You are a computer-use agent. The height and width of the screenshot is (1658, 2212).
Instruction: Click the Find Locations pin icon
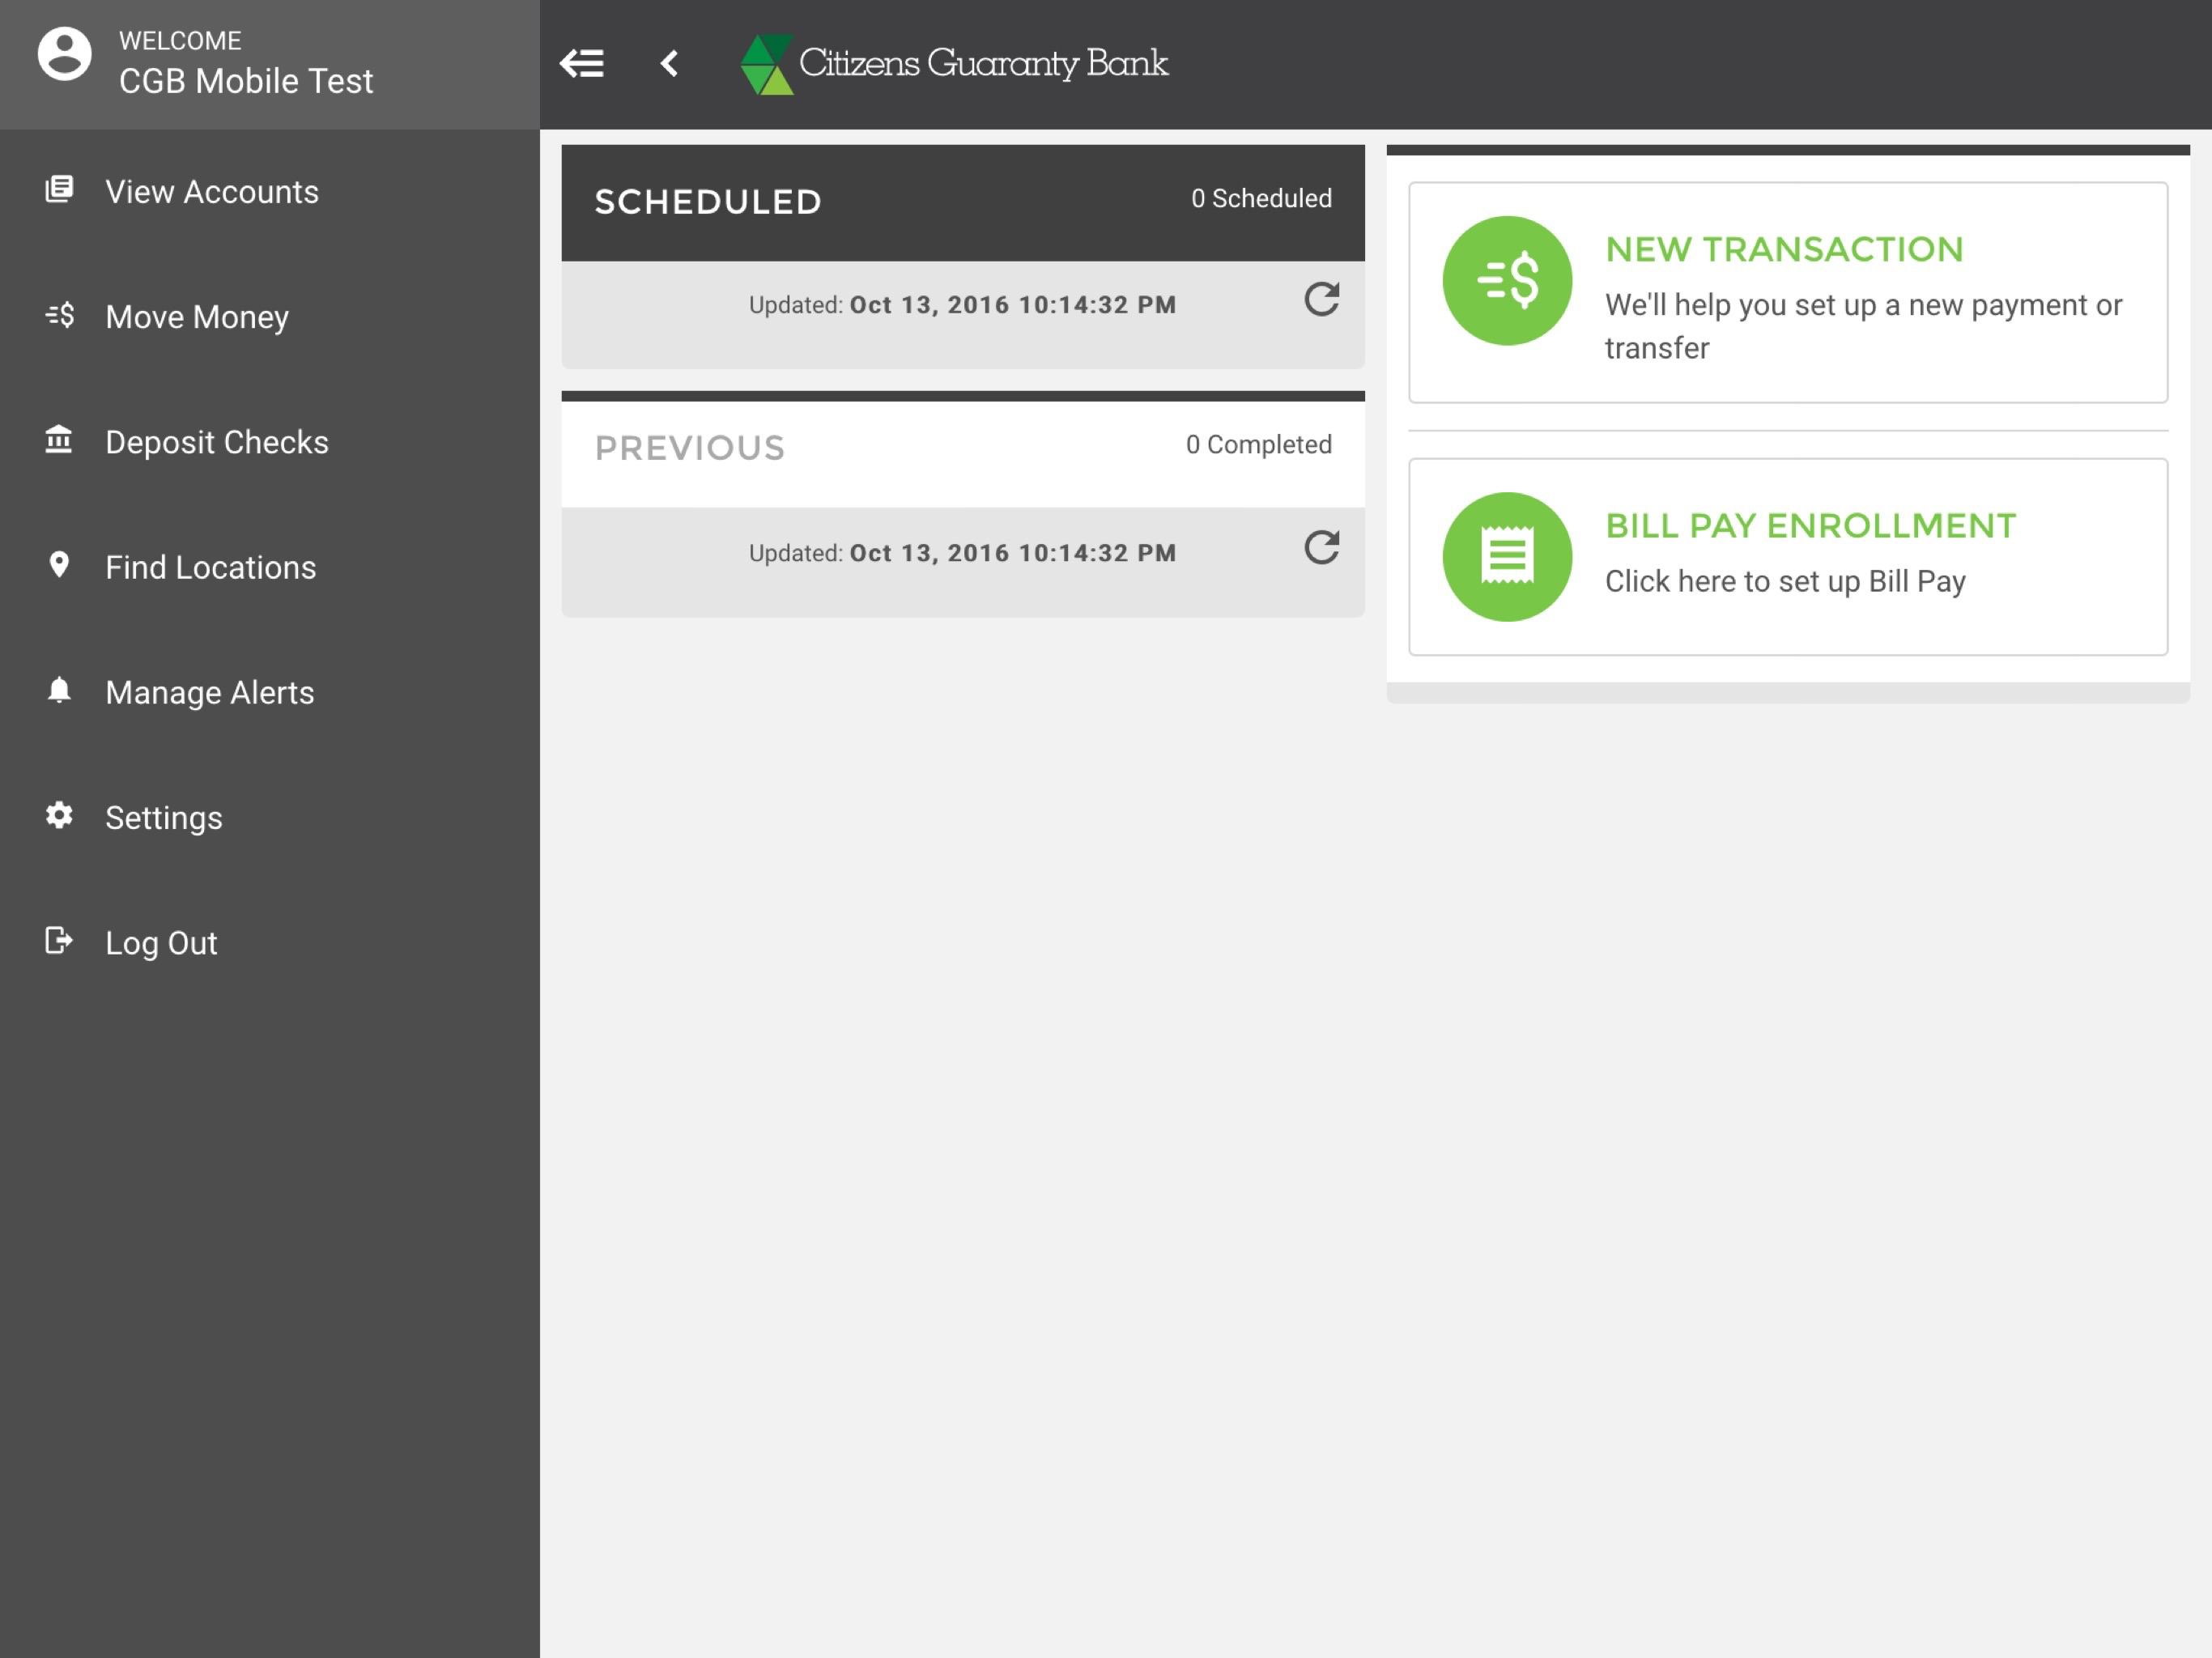pos(59,565)
